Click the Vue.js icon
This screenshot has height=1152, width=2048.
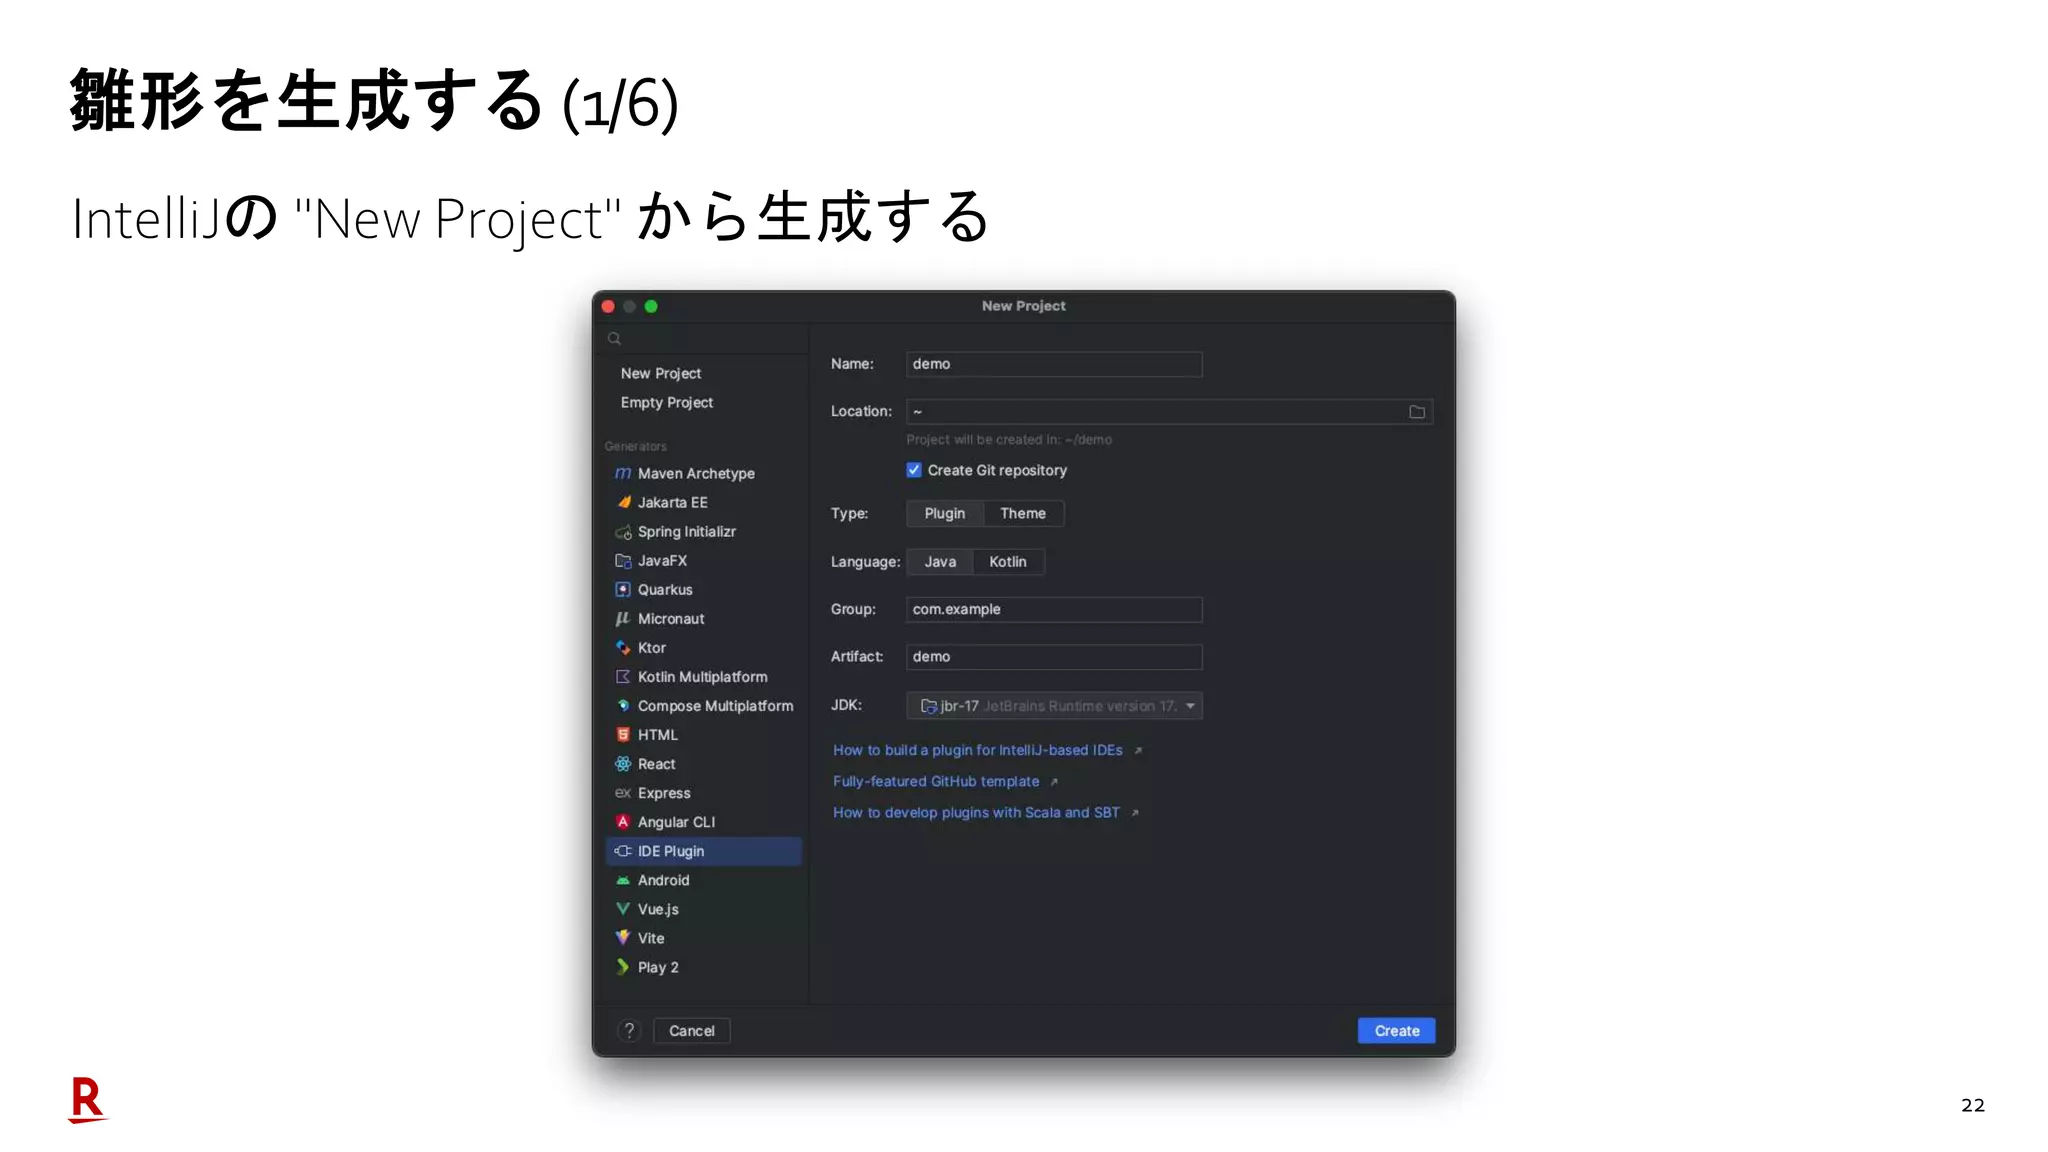[x=623, y=909]
